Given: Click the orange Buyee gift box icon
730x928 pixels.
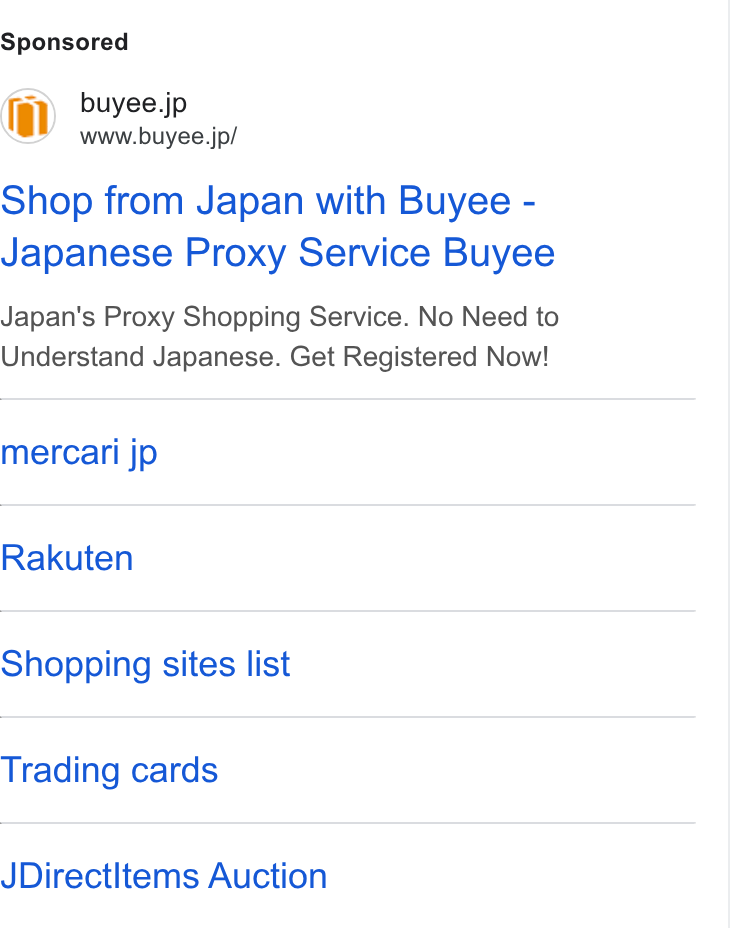Looking at the screenshot, I should click(x=28, y=117).
